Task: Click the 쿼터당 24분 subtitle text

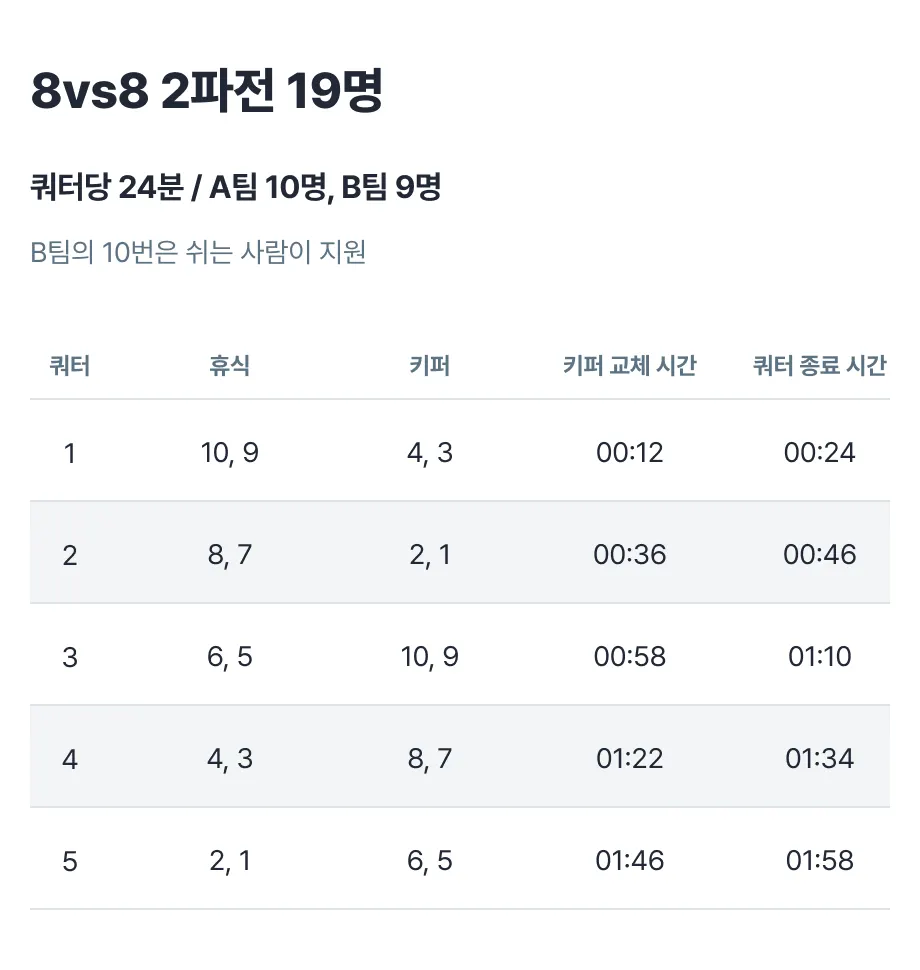Action: click(x=236, y=187)
